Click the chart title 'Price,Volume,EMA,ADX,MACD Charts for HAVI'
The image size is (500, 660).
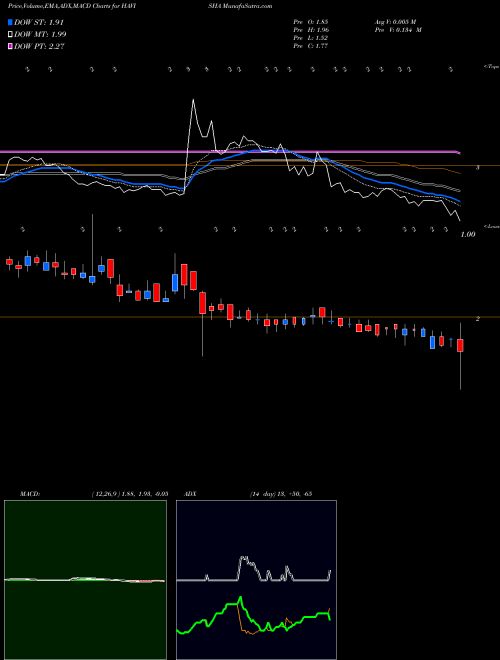tap(74, 6)
